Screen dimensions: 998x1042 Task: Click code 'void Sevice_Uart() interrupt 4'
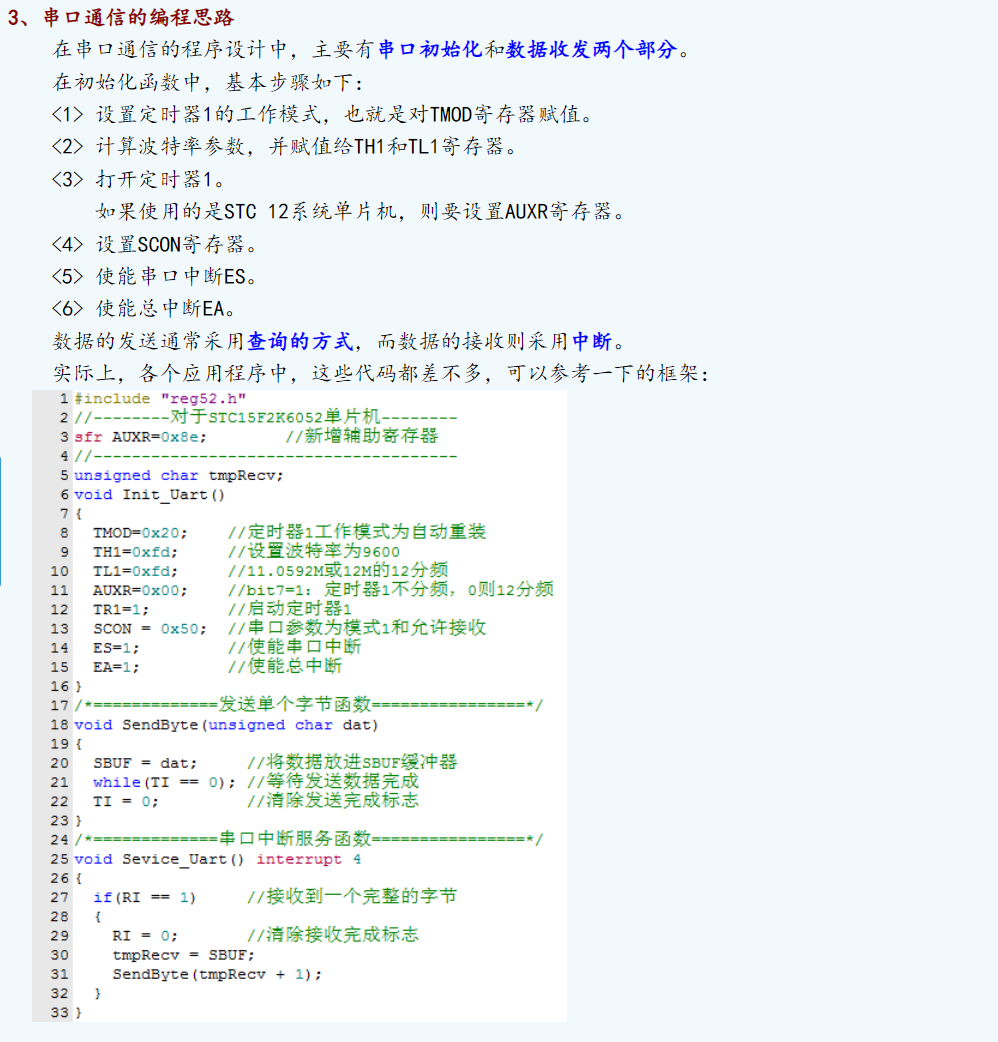click(x=218, y=859)
